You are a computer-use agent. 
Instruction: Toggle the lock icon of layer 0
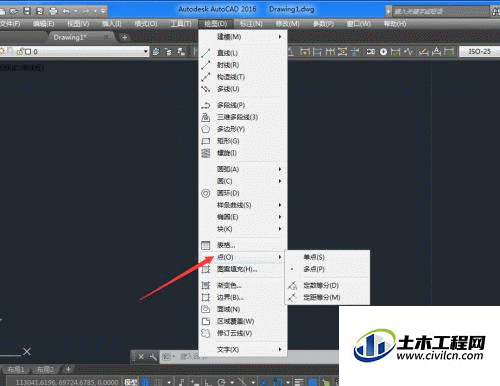click(21, 52)
